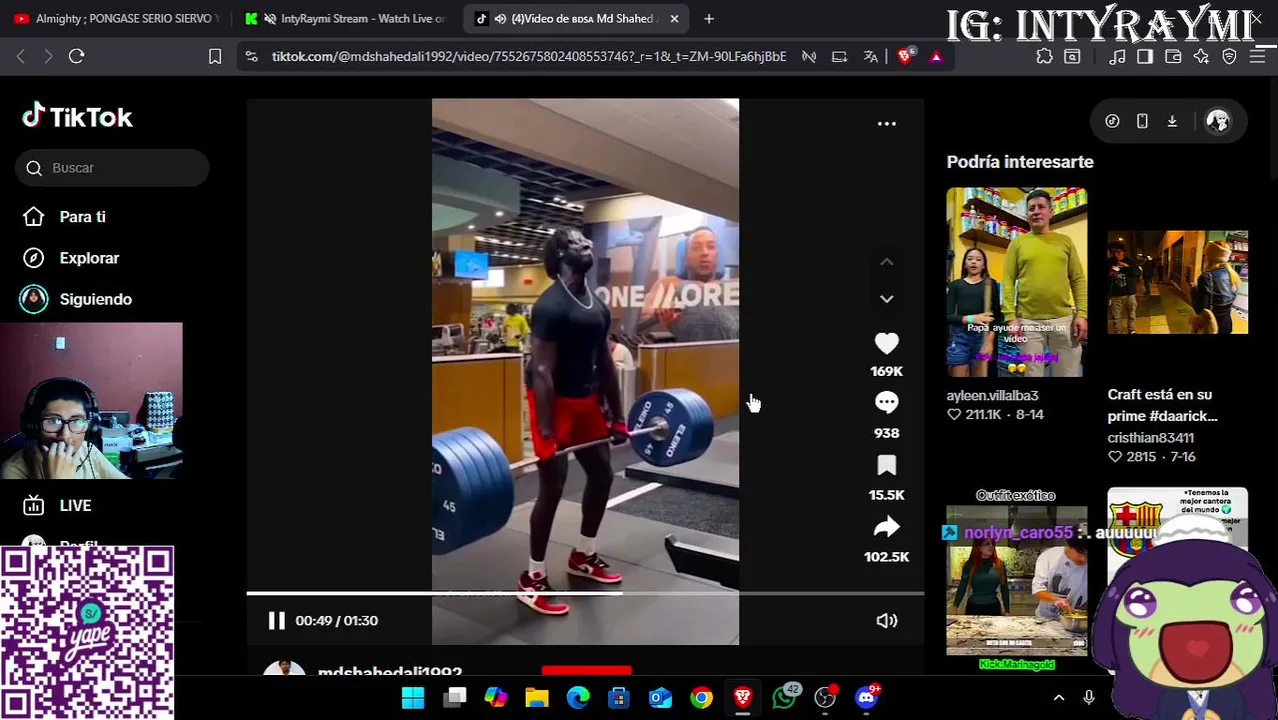Open cristhian83411 profile link
The height and width of the screenshot is (720, 1278).
pyautogui.click(x=1150, y=438)
